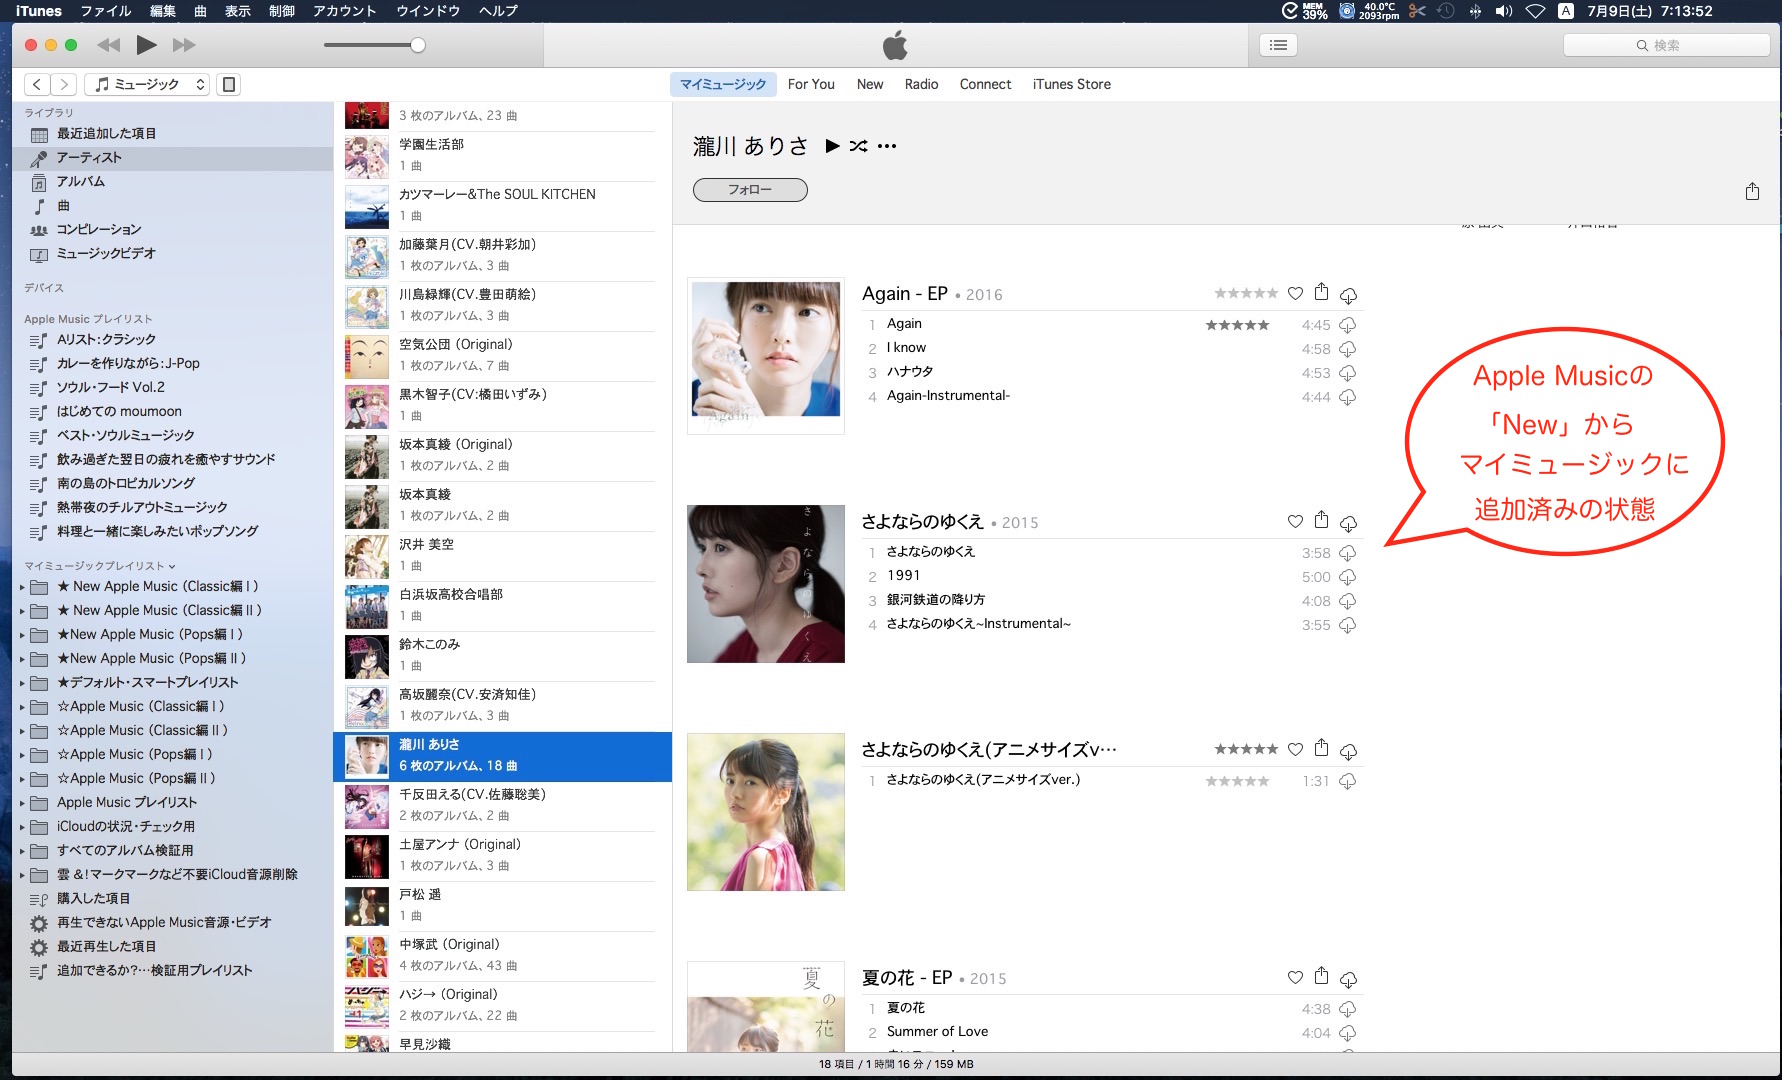The width and height of the screenshot is (1782, 1080).
Task: Select ミュージックビデオ in the sidebar
Action: tap(172, 254)
